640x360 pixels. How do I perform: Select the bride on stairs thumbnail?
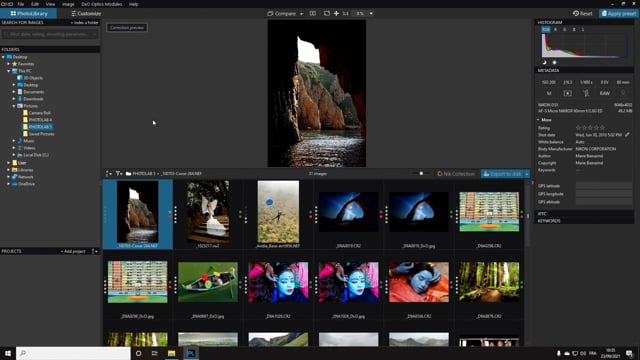click(x=208, y=212)
